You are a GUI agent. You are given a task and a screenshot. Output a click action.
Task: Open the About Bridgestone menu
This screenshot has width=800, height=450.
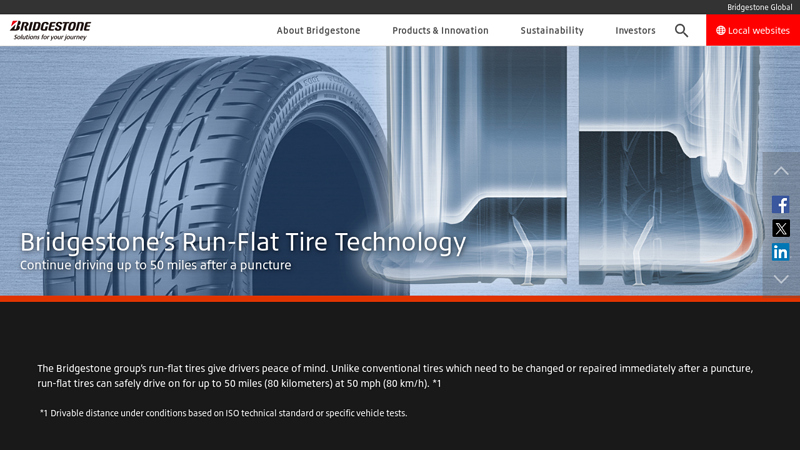318,31
